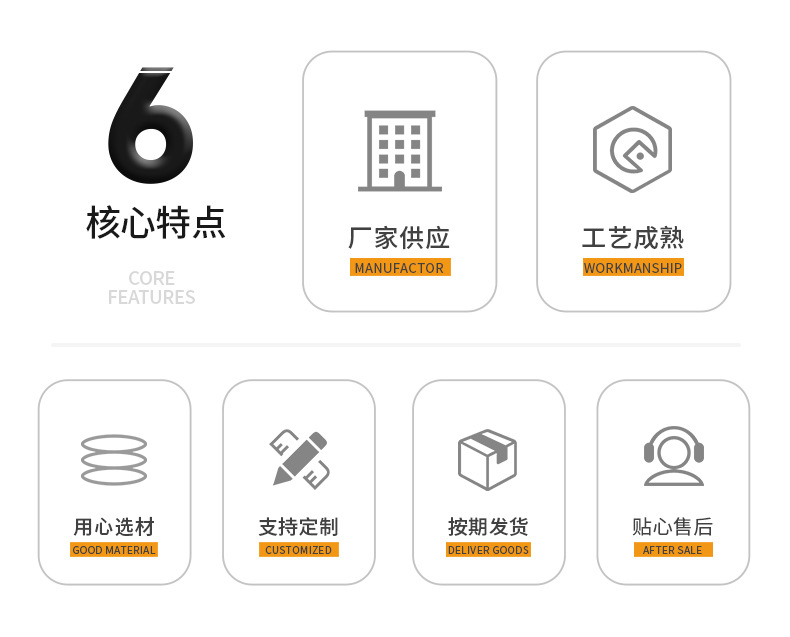Click the 厂家供应 heading text
The image size is (790, 637).
click(x=399, y=238)
